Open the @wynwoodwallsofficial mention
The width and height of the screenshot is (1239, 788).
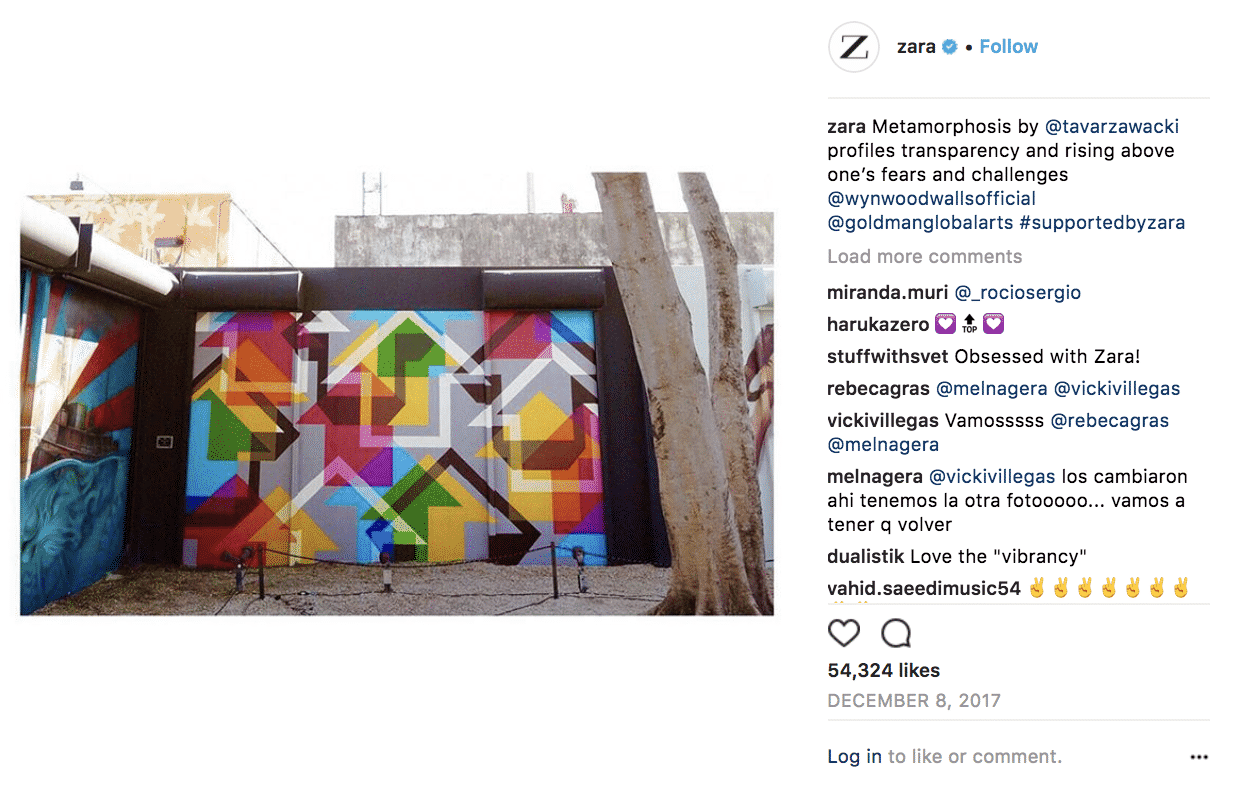pyautogui.click(x=932, y=199)
